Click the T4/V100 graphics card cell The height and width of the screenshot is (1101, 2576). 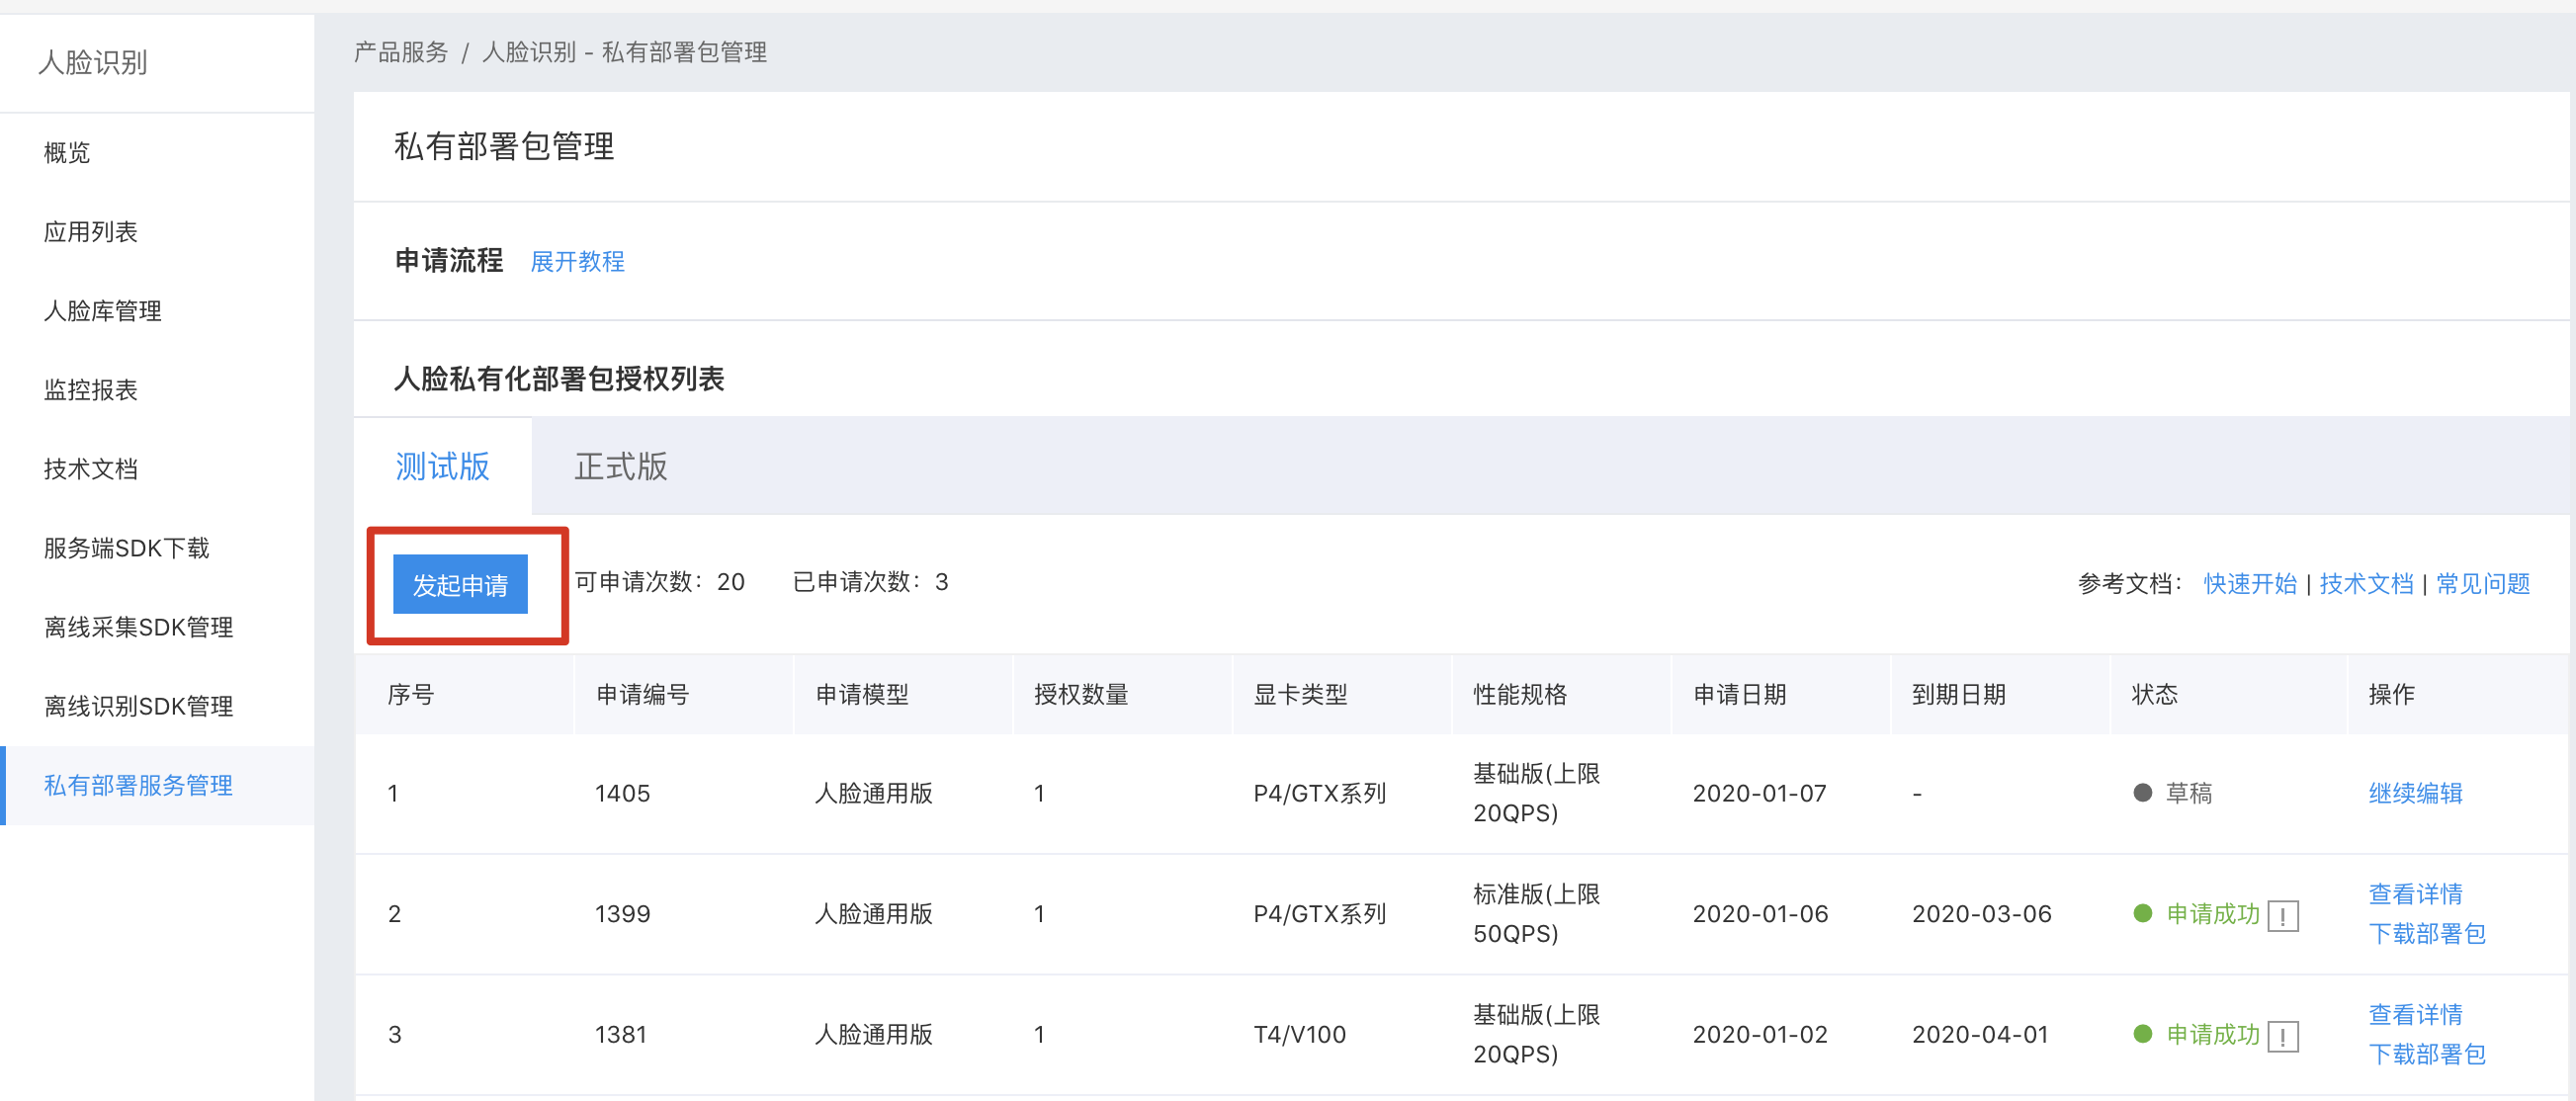1300,1035
